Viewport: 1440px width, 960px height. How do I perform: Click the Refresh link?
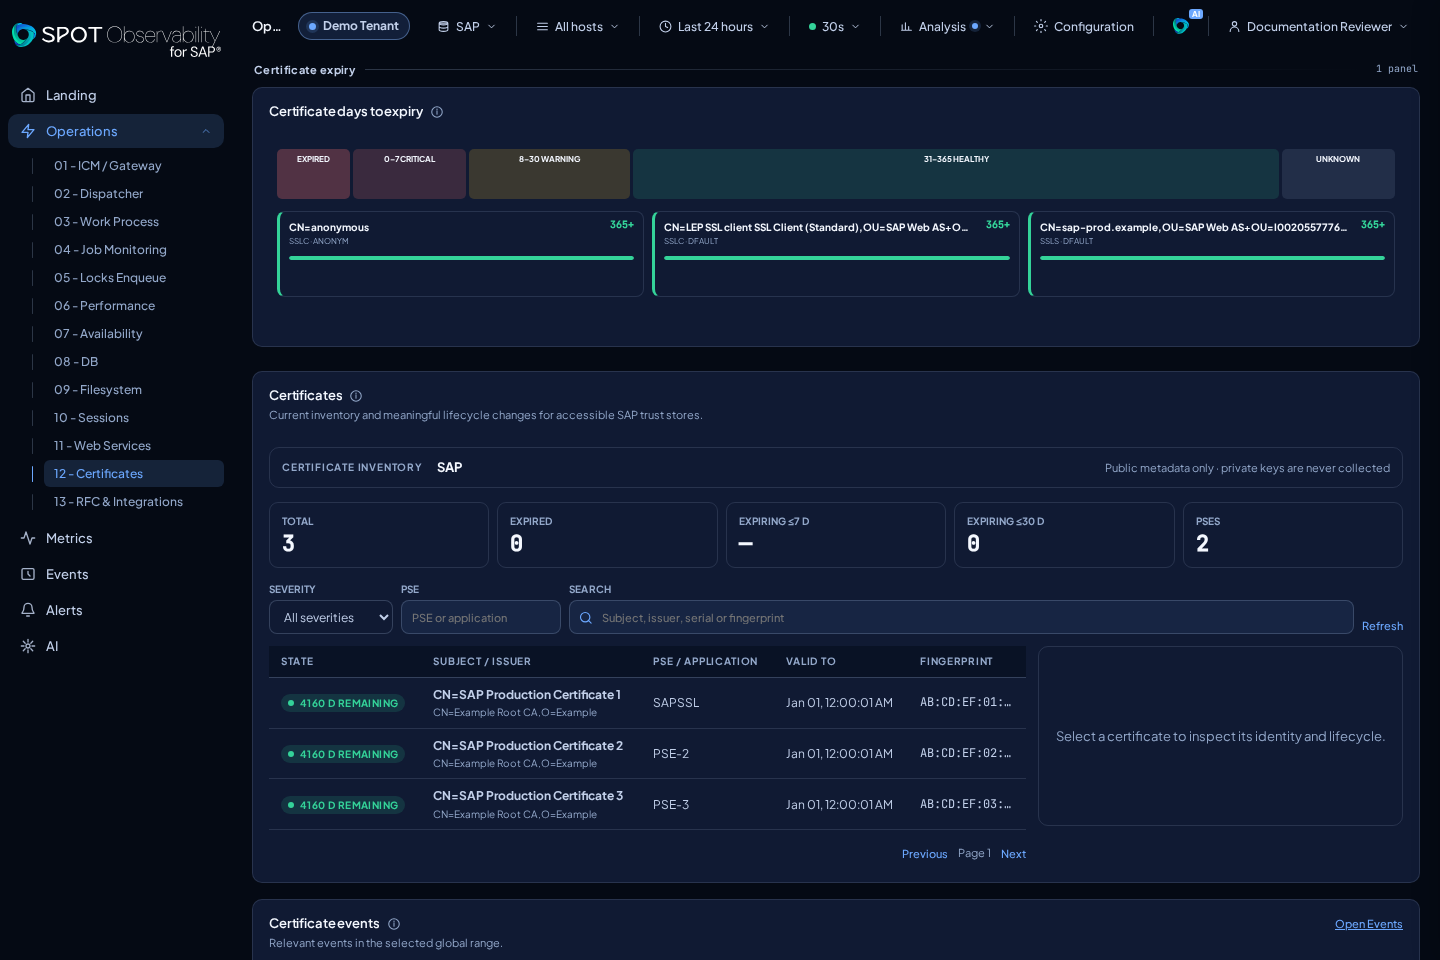click(x=1382, y=626)
